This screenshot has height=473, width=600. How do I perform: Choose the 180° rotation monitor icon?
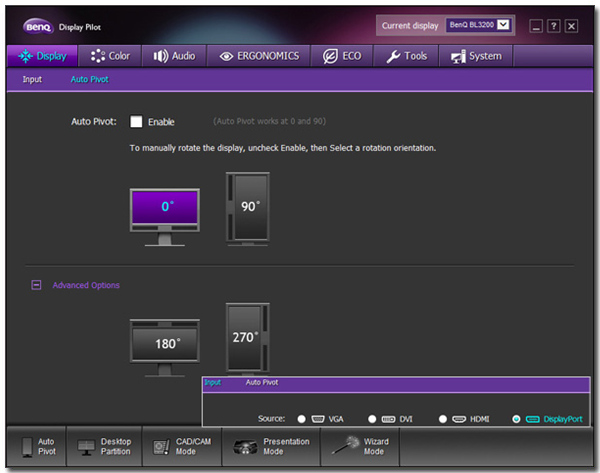coord(165,344)
